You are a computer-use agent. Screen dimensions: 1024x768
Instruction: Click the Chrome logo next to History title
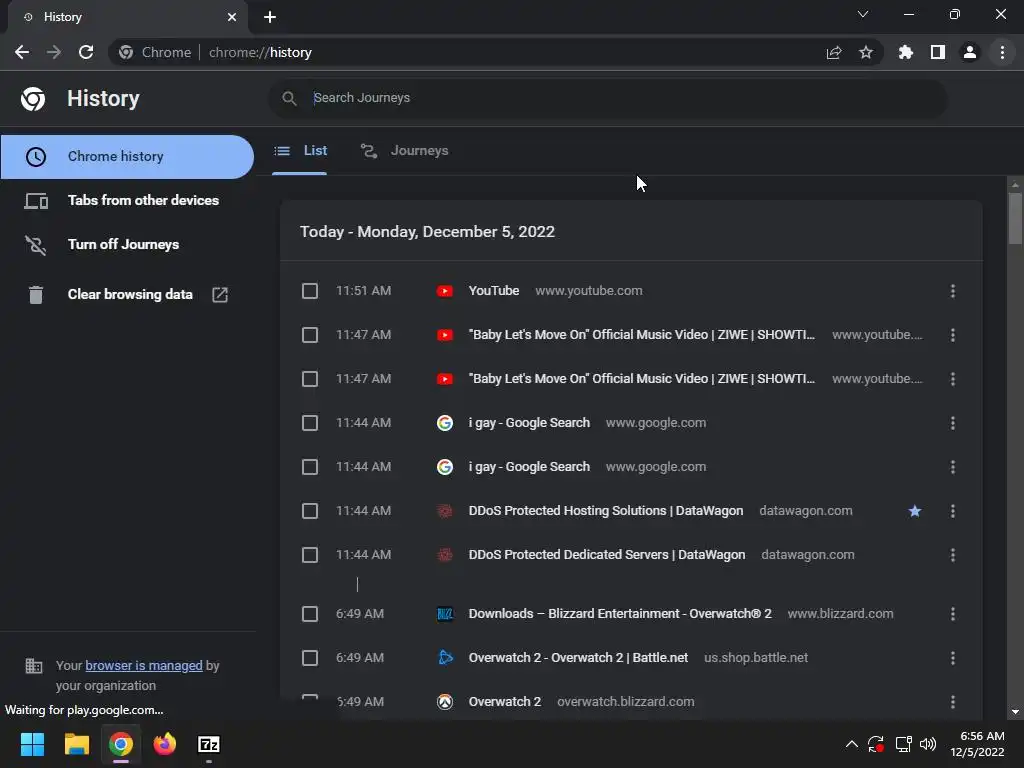tap(33, 99)
